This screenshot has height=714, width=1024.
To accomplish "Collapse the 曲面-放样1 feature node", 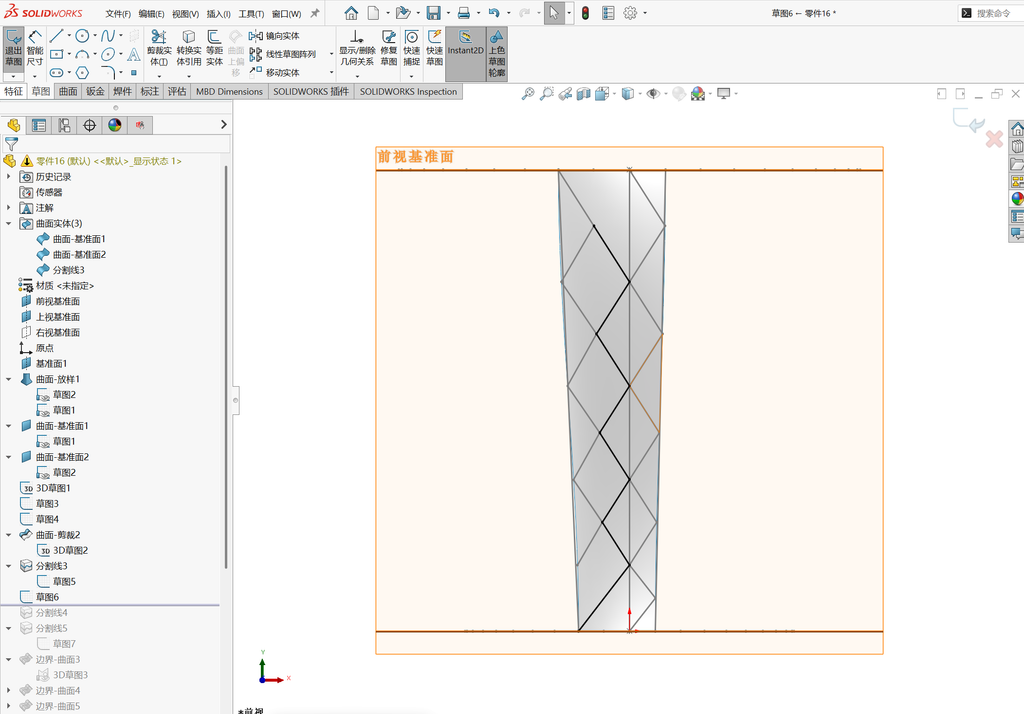I will coord(8,379).
